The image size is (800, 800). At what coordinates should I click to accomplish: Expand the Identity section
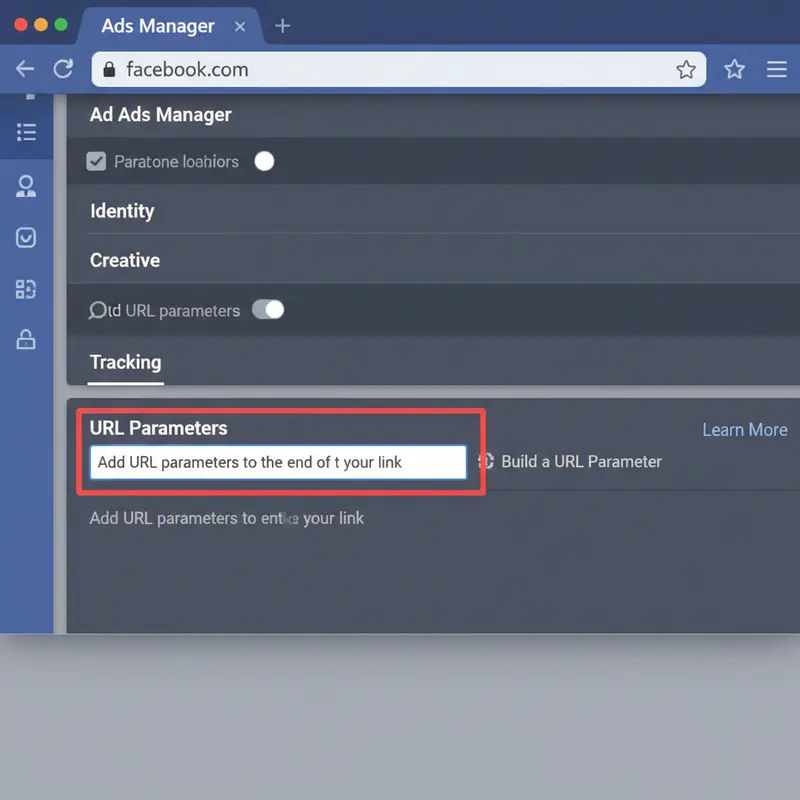coord(122,211)
